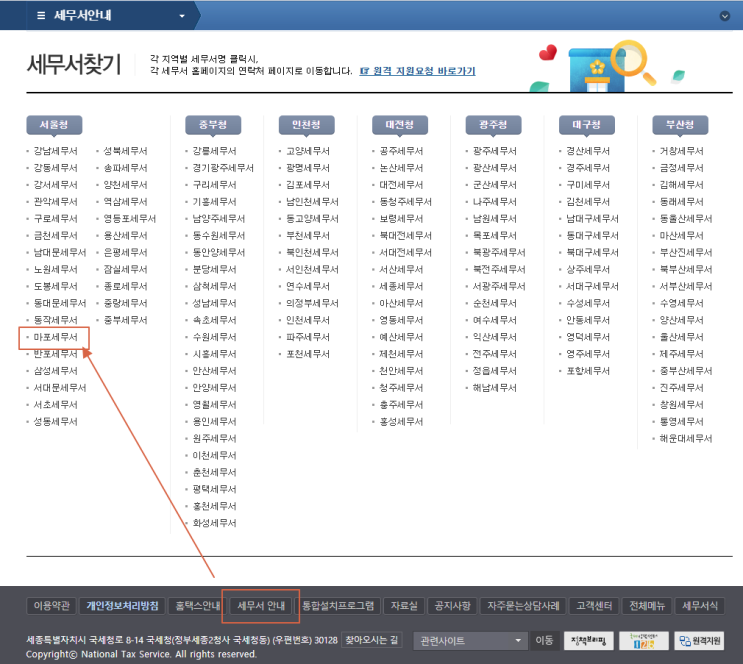
Task: Click 홈택스안내 footer item
Action: [198, 606]
